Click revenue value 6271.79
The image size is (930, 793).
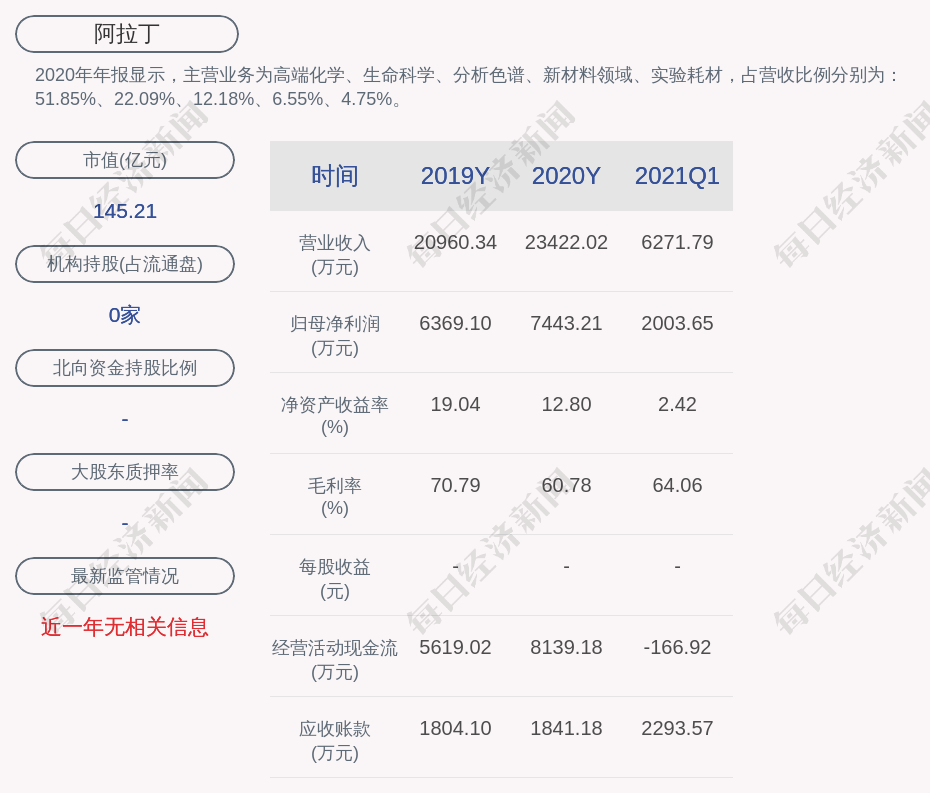[x=677, y=243]
